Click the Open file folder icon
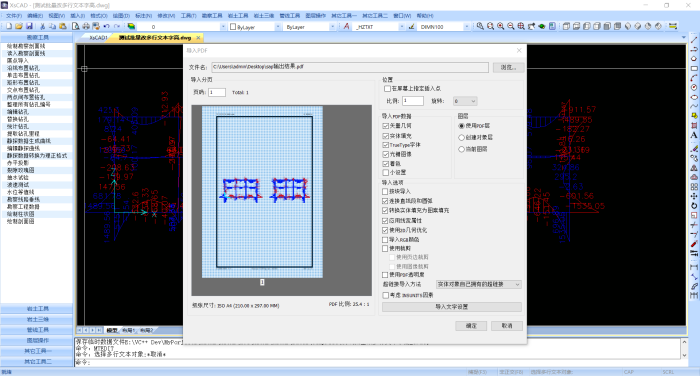The height and width of the screenshot is (376, 700). click(19, 27)
